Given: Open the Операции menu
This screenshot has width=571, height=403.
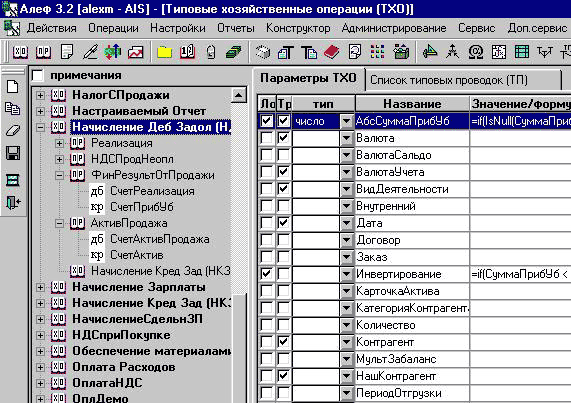Looking at the screenshot, I should 113,28.
